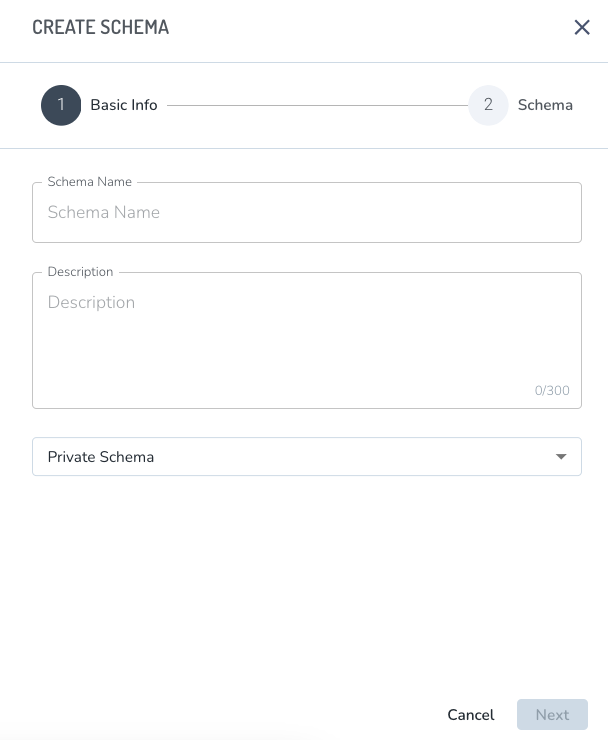Image resolution: width=608 pixels, height=740 pixels.
Task: Click the Private Schema selected value text
Action: point(101,457)
